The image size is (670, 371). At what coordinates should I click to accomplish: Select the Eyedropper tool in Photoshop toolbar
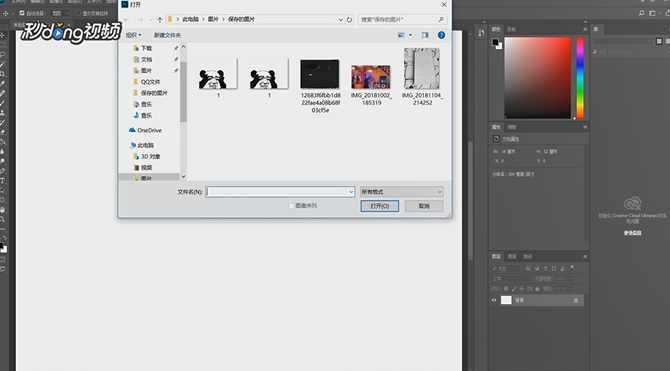click(3, 83)
